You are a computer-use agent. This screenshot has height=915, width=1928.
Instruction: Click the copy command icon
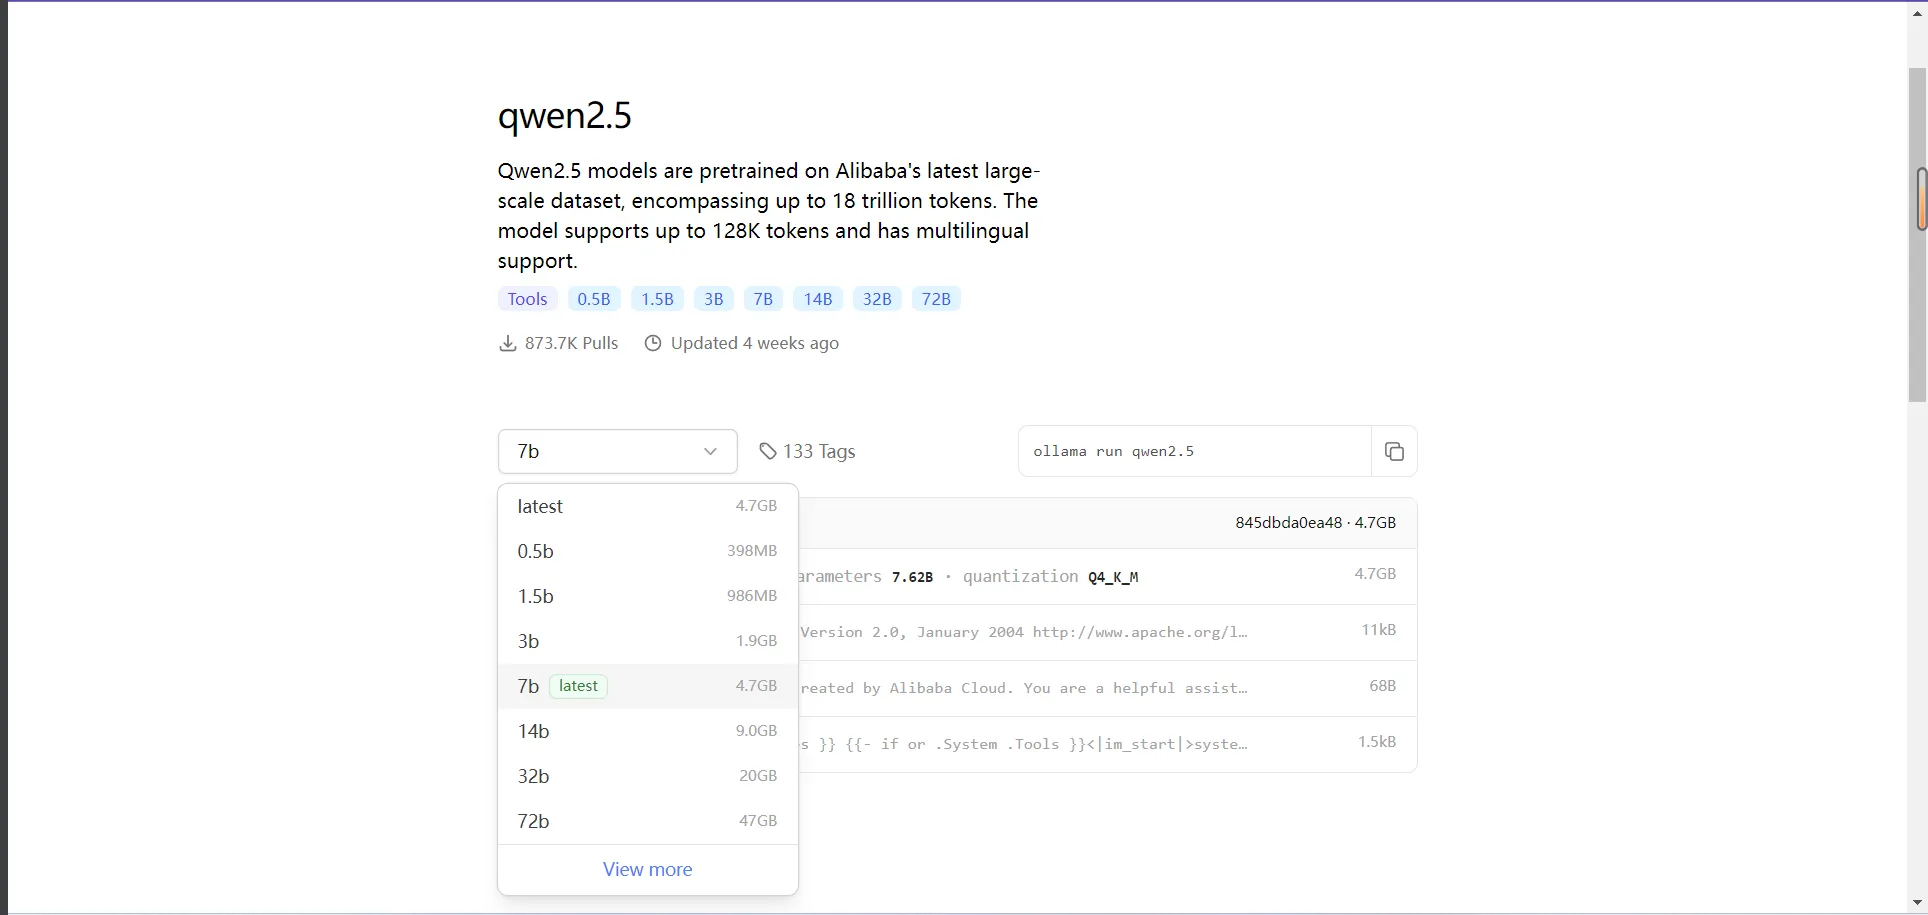point(1394,451)
